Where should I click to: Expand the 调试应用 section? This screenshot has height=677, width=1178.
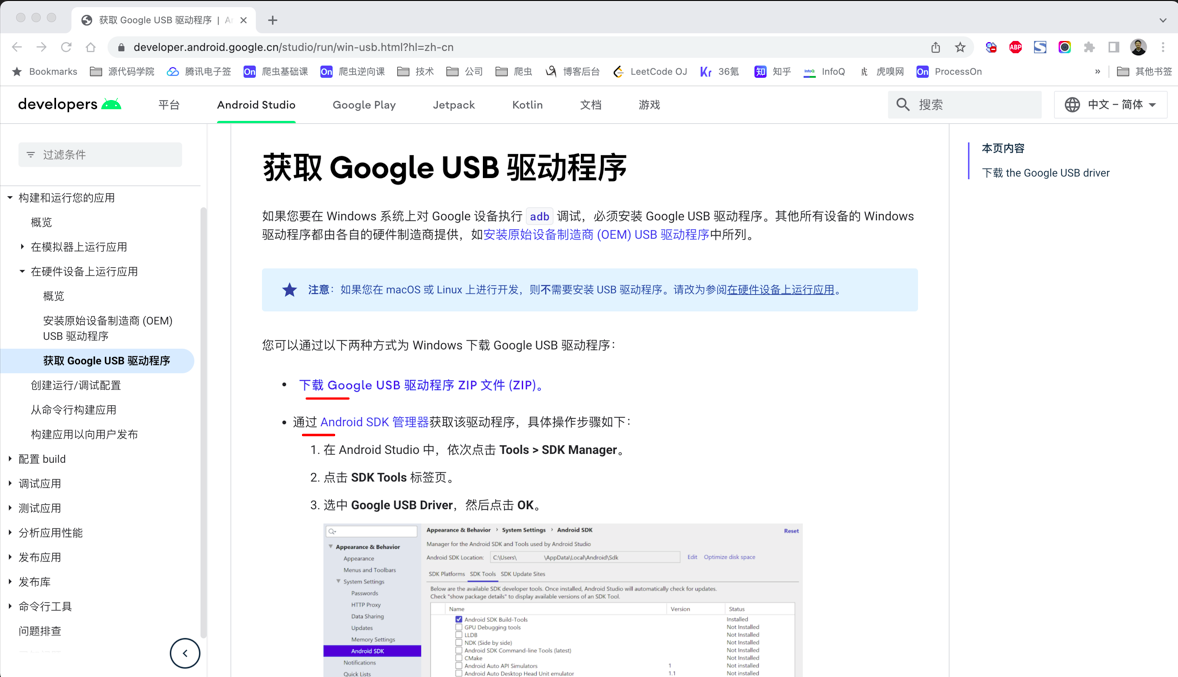coord(10,483)
